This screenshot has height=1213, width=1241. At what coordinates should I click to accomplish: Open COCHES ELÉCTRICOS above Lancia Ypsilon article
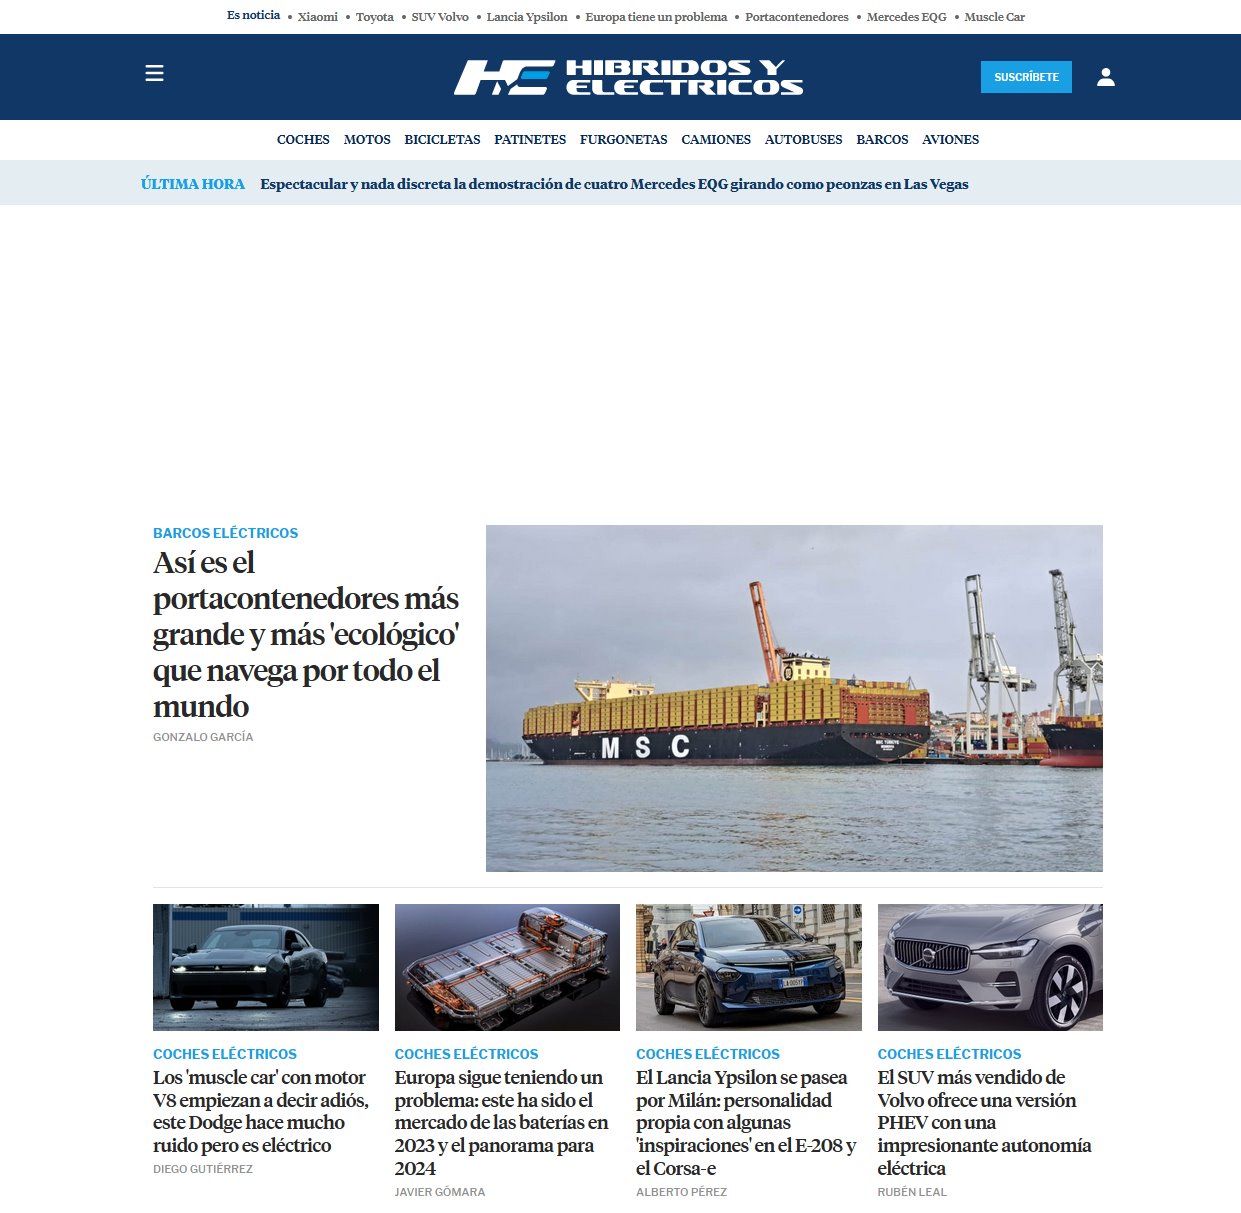pyautogui.click(x=708, y=1054)
